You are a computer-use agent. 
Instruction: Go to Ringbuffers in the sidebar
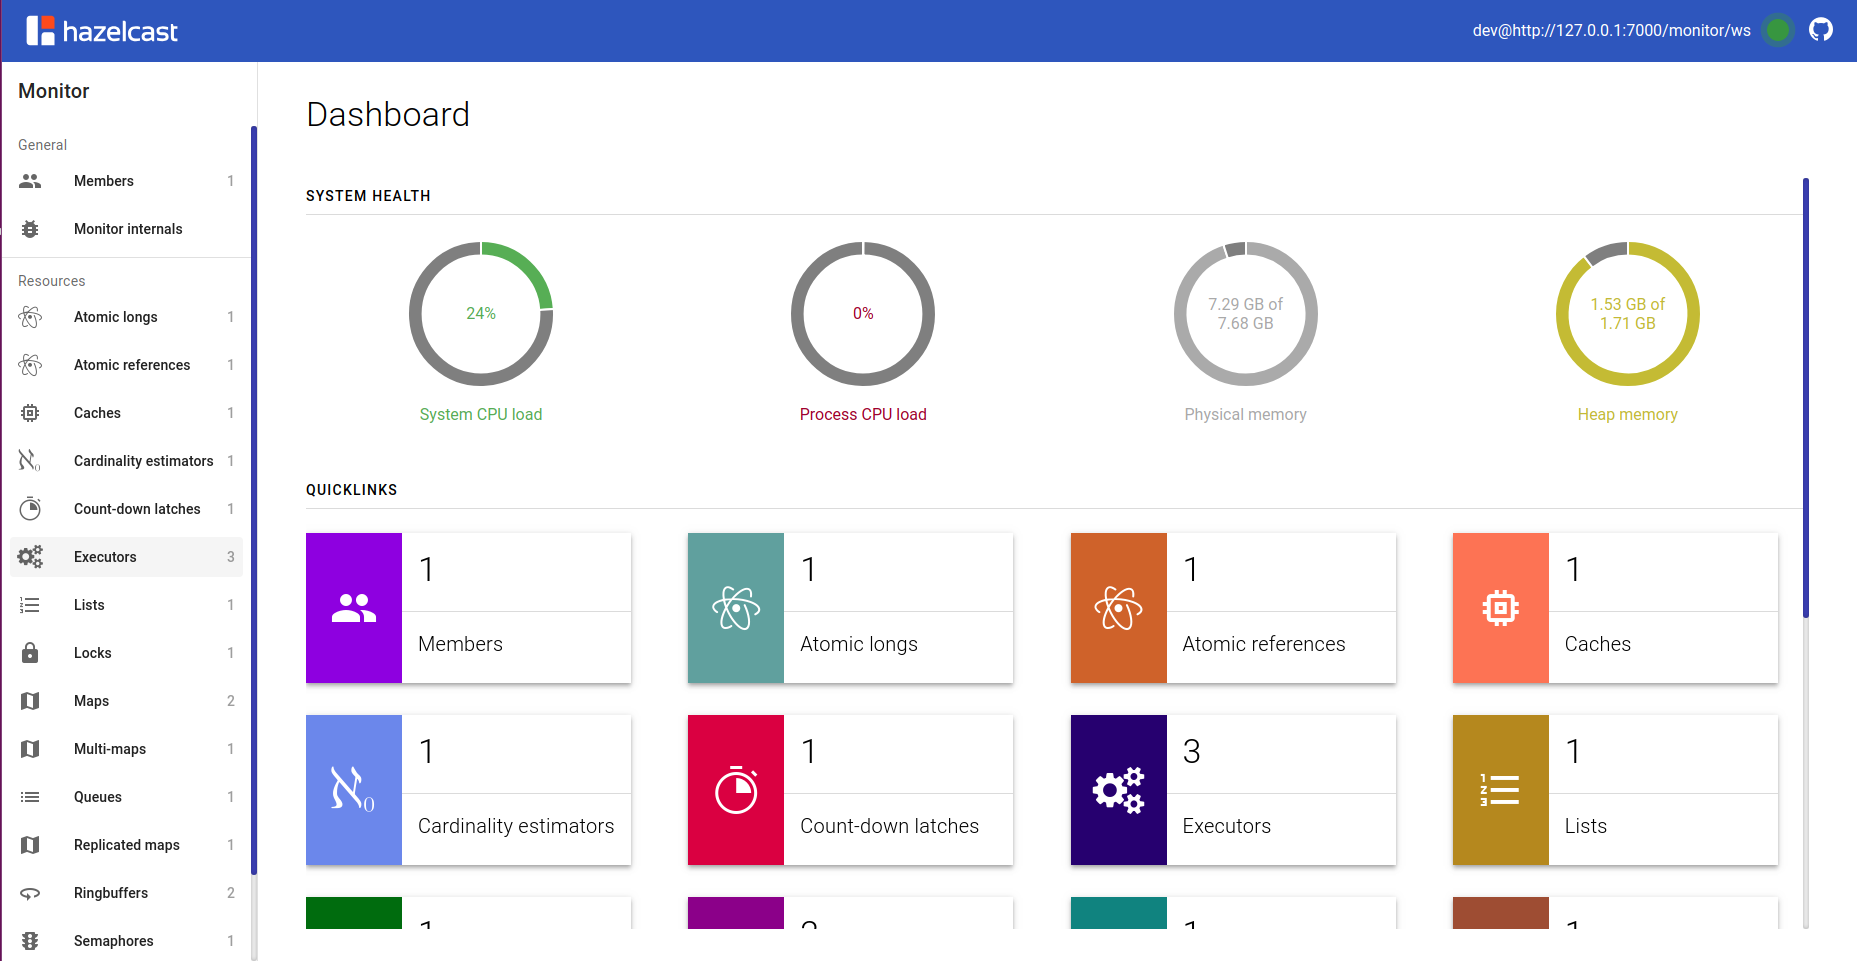tap(126, 893)
